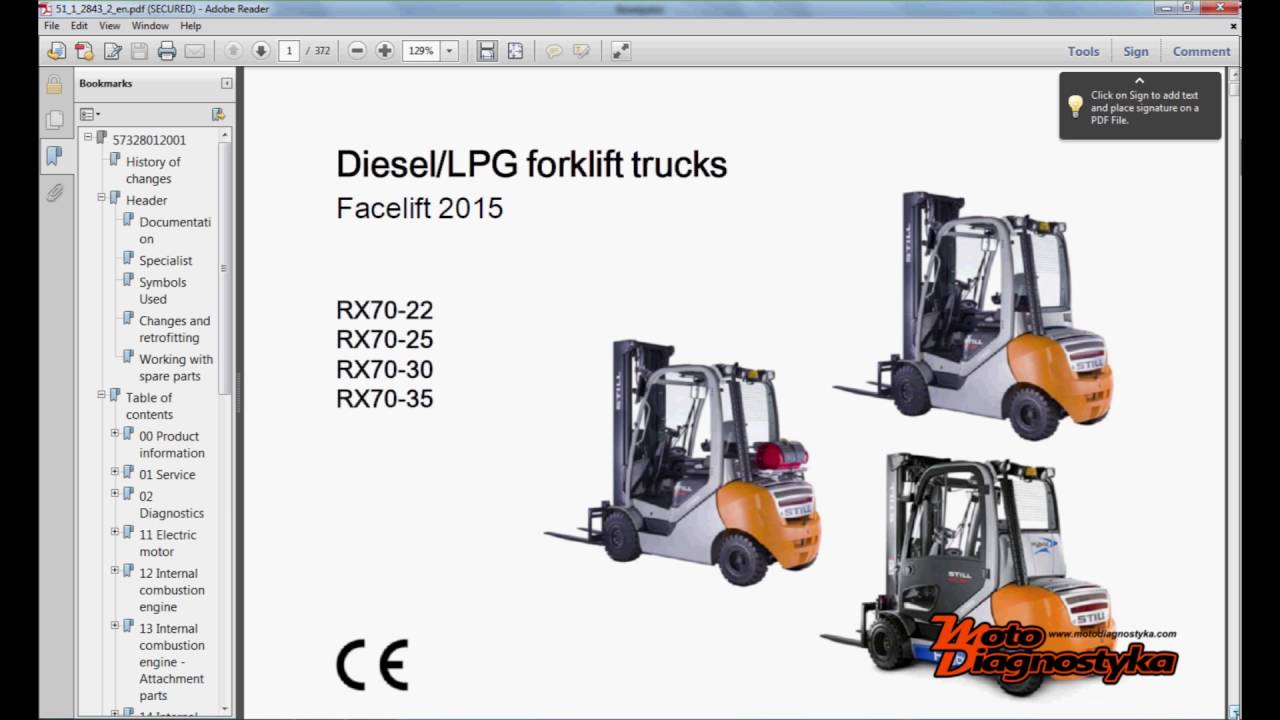The height and width of the screenshot is (720, 1280).
Task: Switch to Read Mode with arrows icon
Action: pos(621,51)
